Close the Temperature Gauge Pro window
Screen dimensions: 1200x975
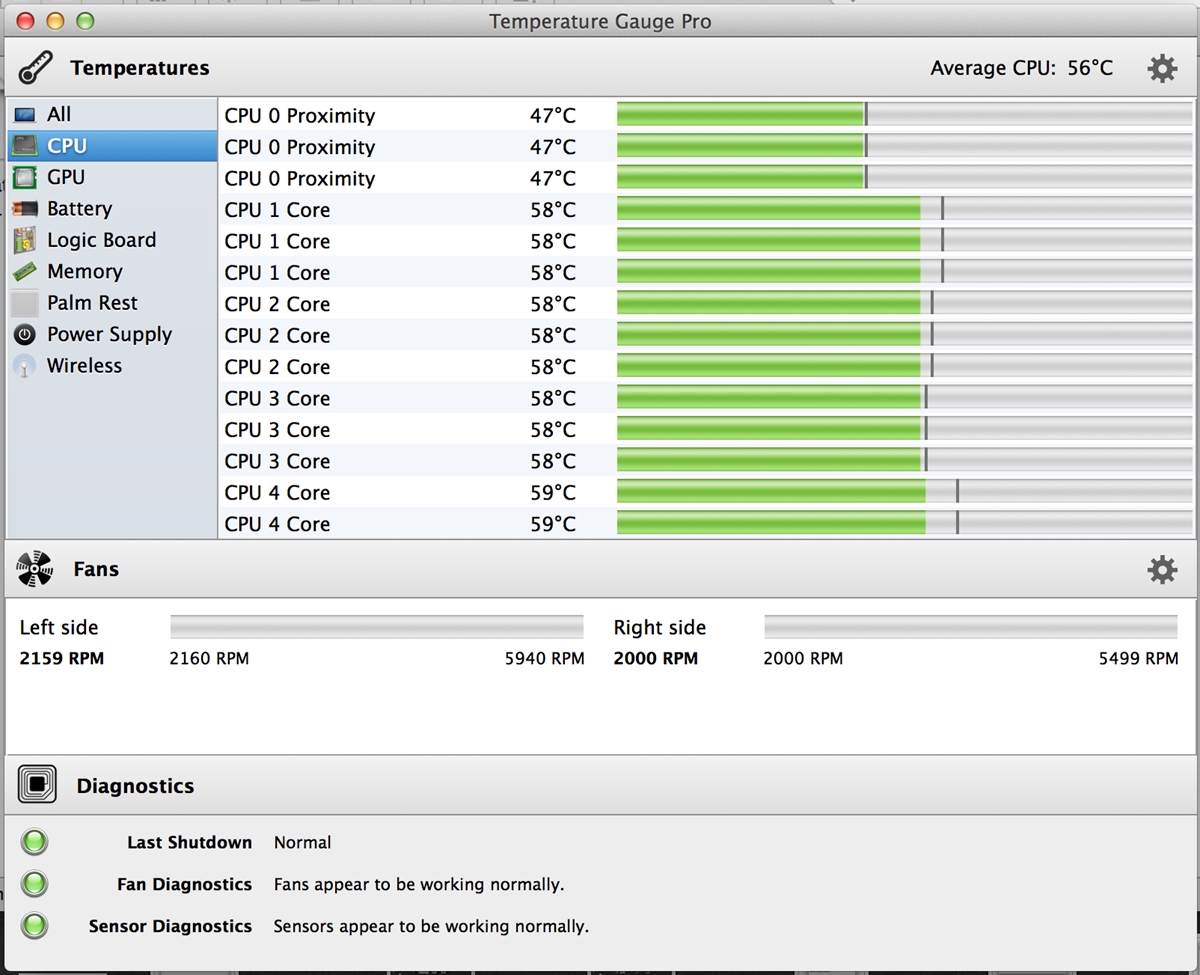tap(26, 20)
